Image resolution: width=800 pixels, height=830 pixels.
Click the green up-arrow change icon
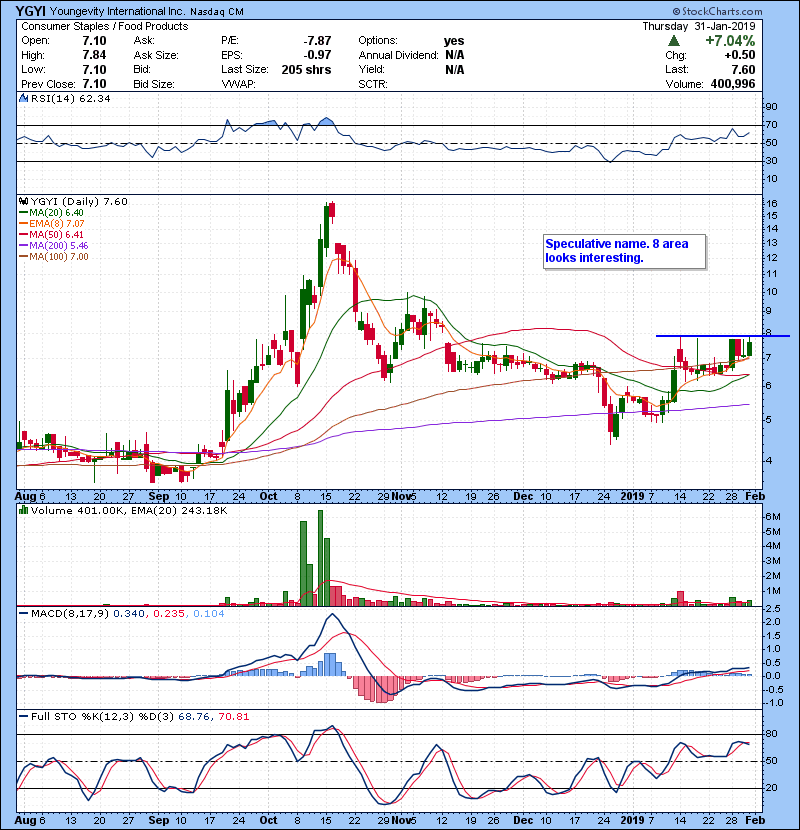pyautogui.click(x=674, y=41)
